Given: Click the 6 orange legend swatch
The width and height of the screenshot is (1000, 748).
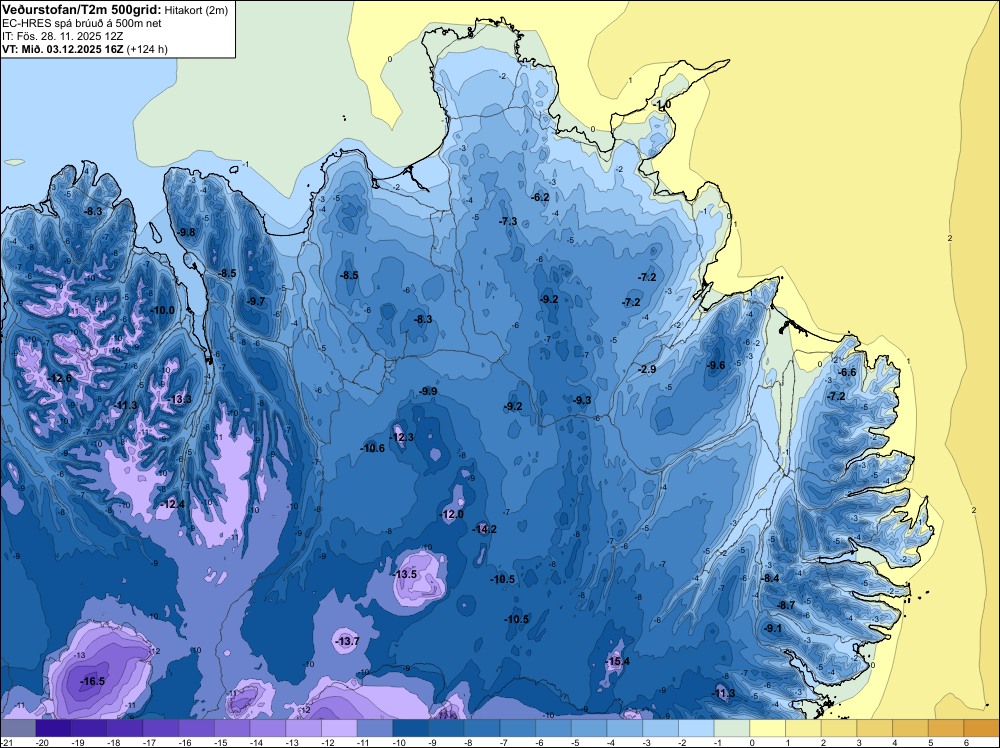Looking at the screenshot, I should (x=981, y=728).
